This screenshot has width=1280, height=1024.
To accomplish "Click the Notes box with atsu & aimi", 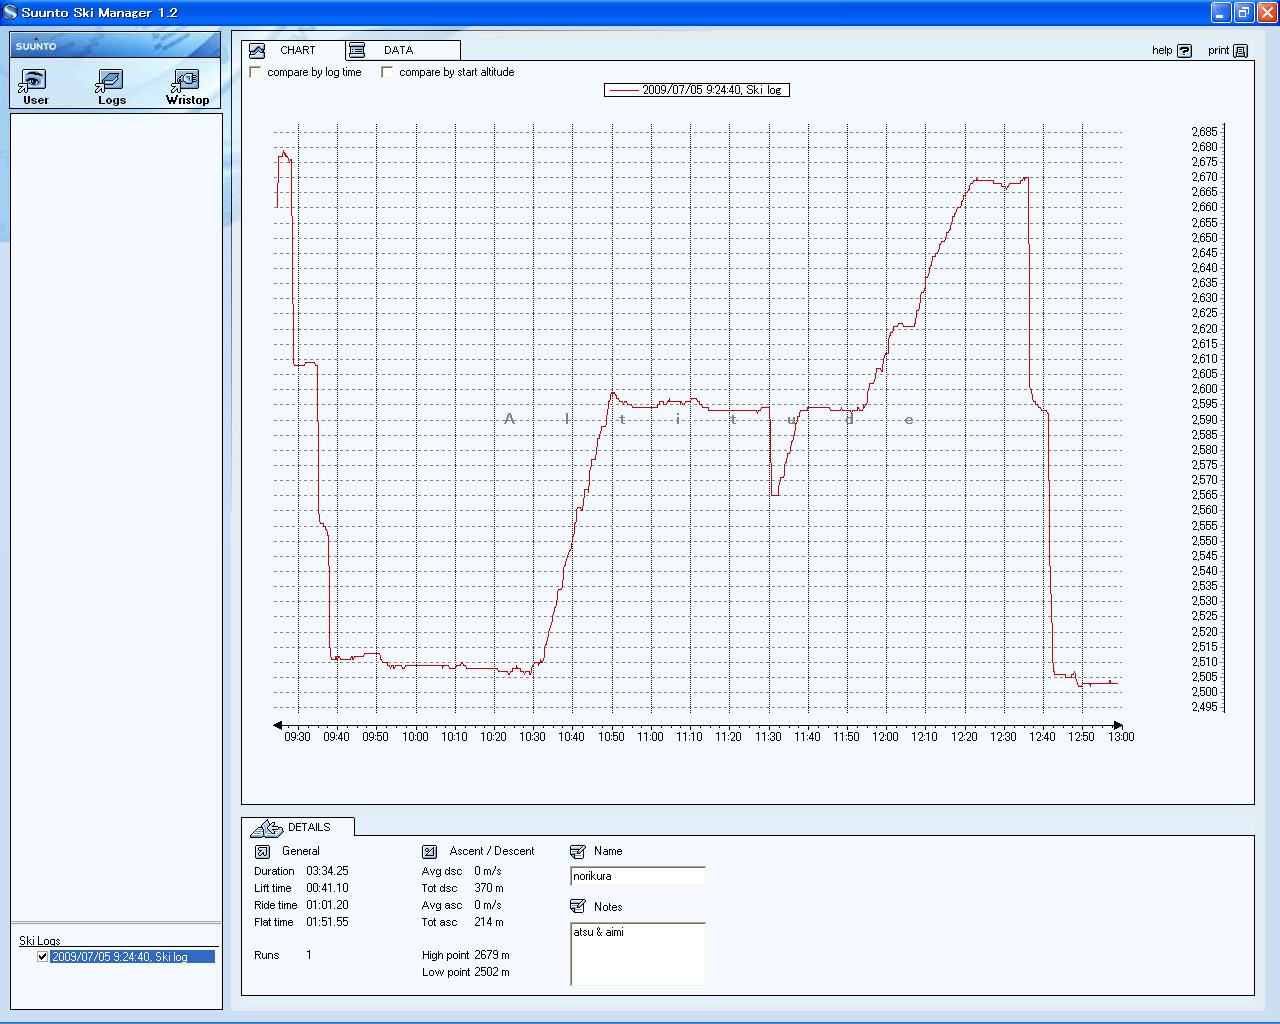I will (x=637, y=954).
